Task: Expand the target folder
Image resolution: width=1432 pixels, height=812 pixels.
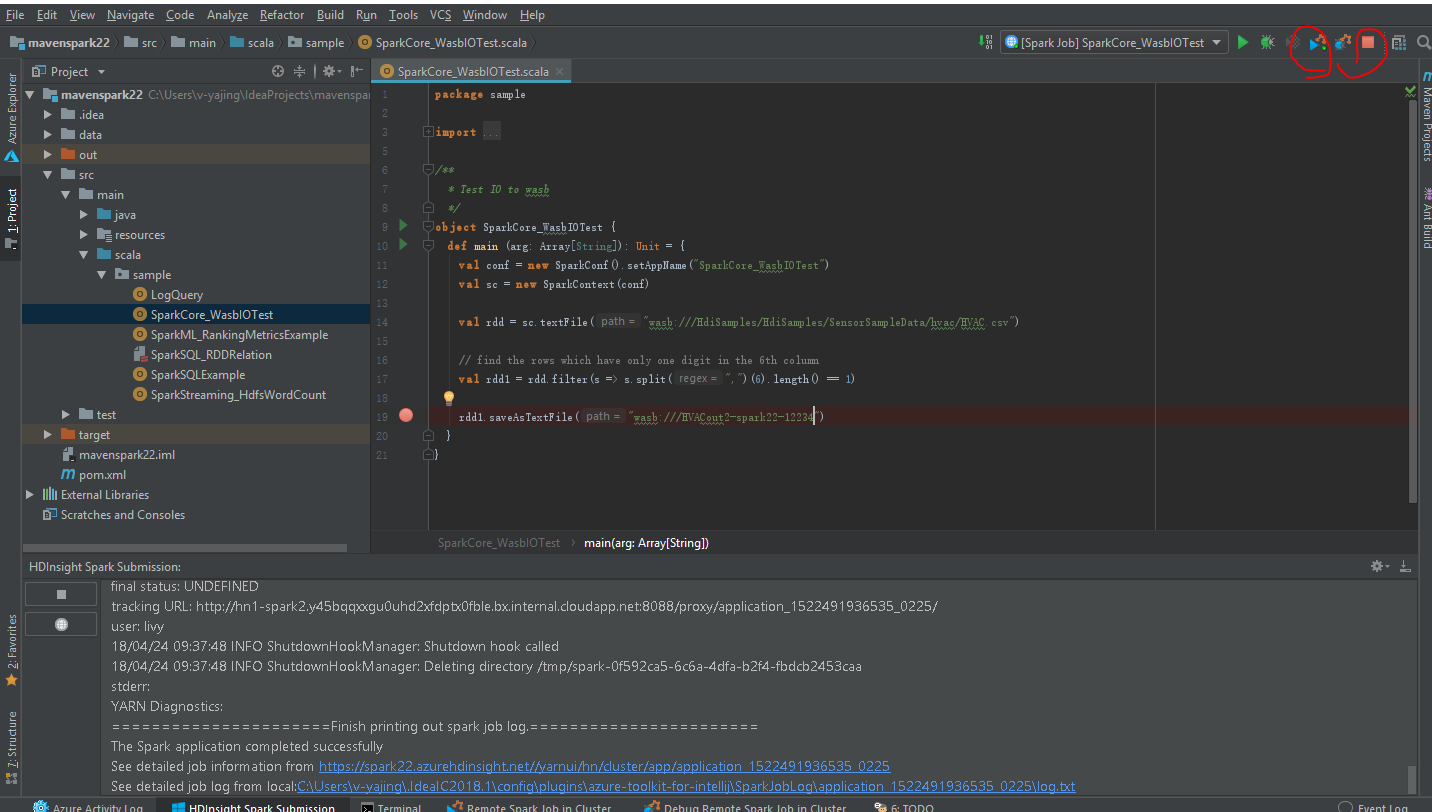Action: click(48, 435)
